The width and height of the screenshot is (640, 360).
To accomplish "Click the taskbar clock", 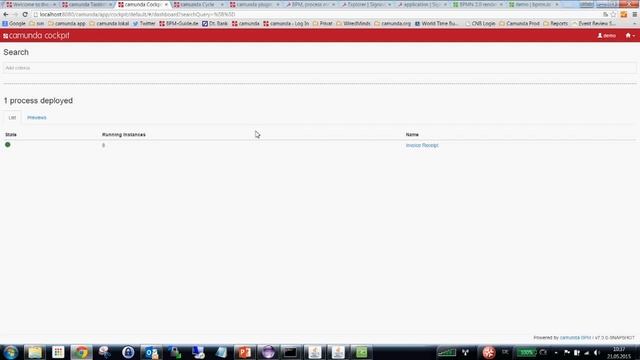I will point(619,353).
